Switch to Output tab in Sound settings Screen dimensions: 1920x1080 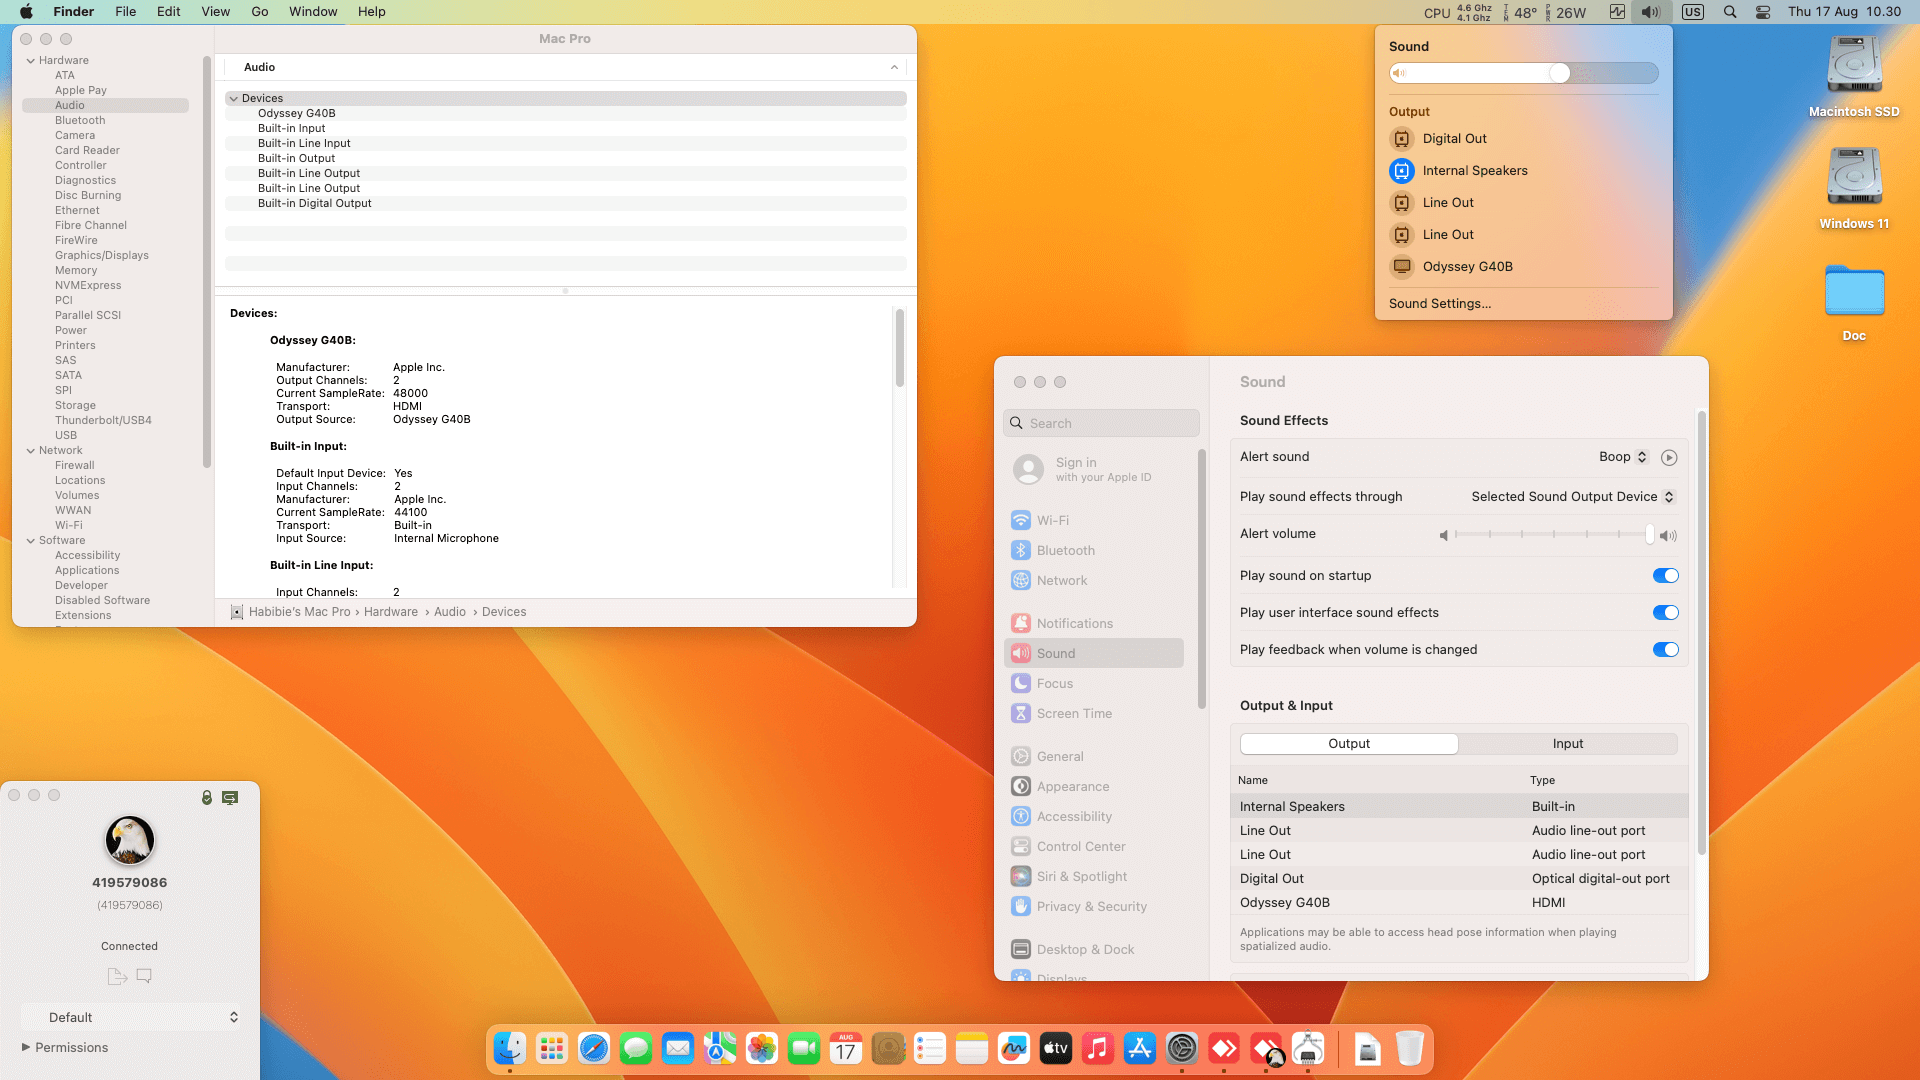click(x=1349, y=744)
